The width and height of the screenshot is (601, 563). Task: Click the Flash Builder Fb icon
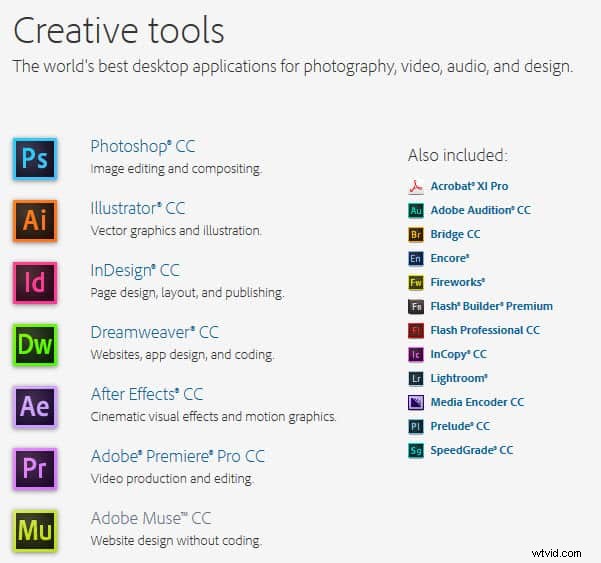[x=416, y=307]
